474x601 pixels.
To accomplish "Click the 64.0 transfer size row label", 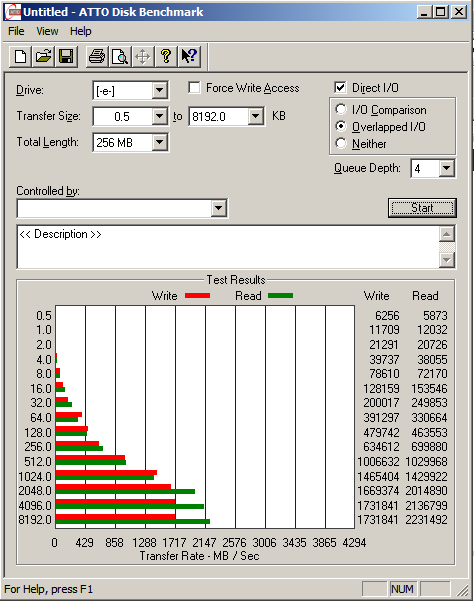I will point(41,417).
